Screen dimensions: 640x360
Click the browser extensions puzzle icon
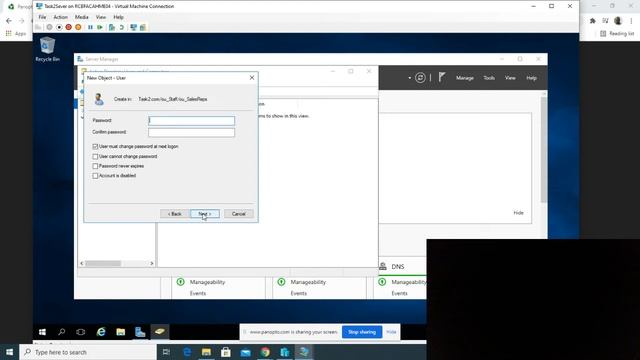593,20
